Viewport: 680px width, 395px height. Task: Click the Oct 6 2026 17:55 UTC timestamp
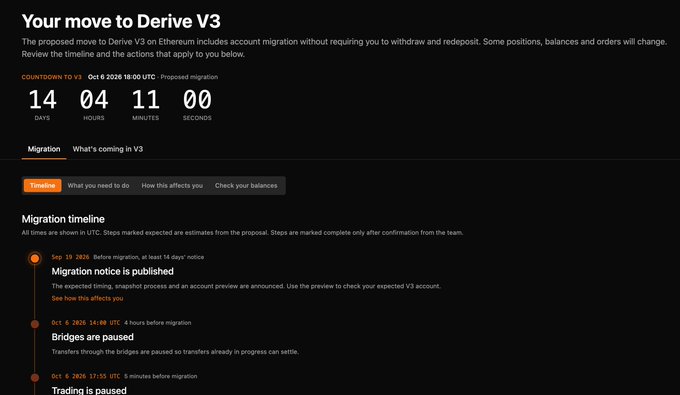click(86, 376)
